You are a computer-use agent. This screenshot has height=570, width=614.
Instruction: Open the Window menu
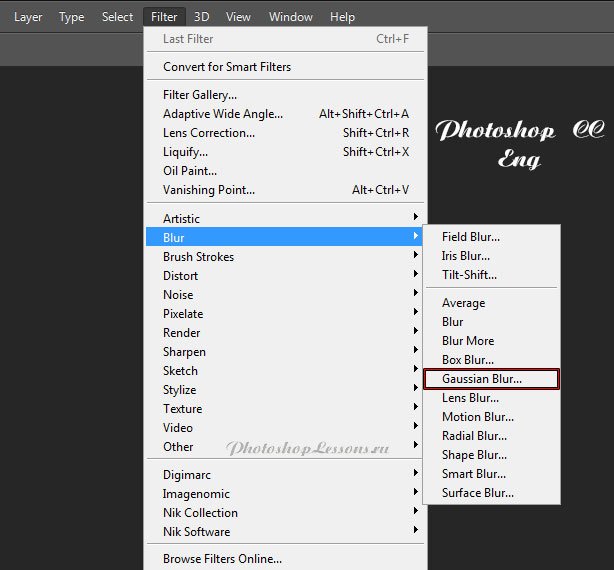[291, 17]
